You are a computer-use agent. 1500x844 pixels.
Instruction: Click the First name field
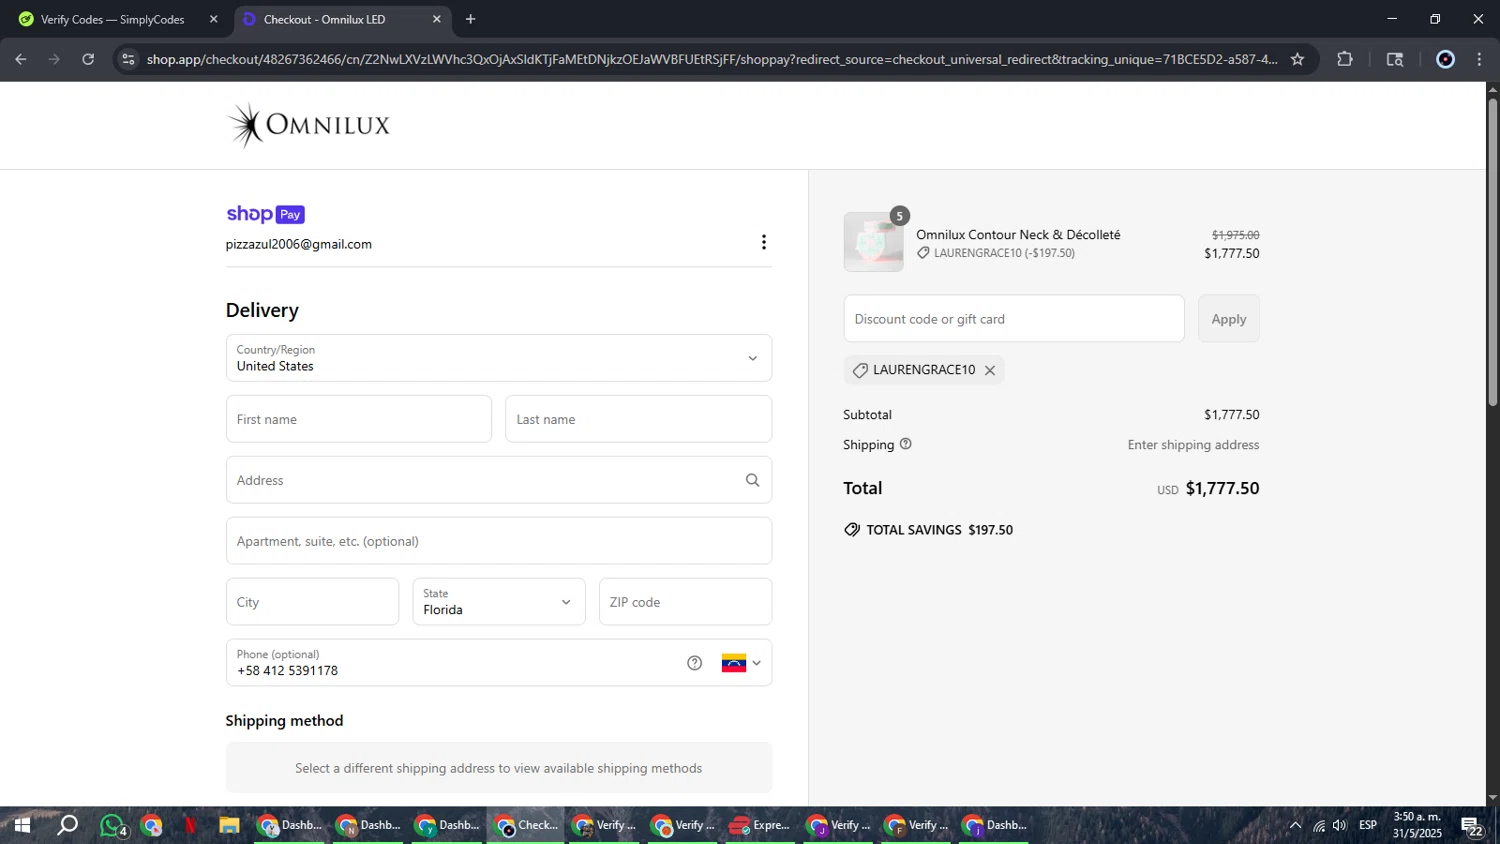coord(359,419)
